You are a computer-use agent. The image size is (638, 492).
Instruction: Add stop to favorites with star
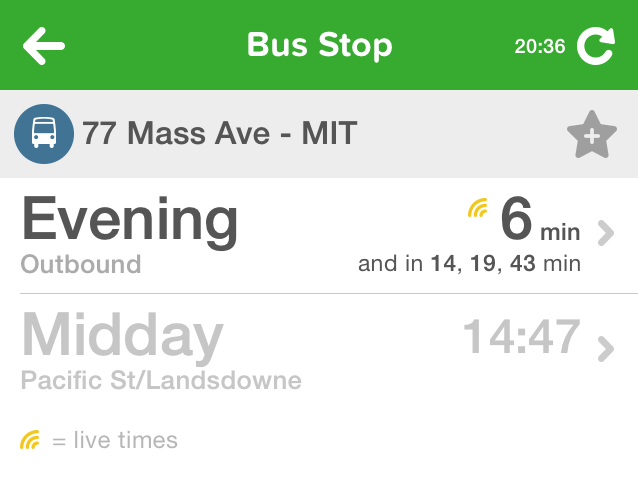point(591,135)
